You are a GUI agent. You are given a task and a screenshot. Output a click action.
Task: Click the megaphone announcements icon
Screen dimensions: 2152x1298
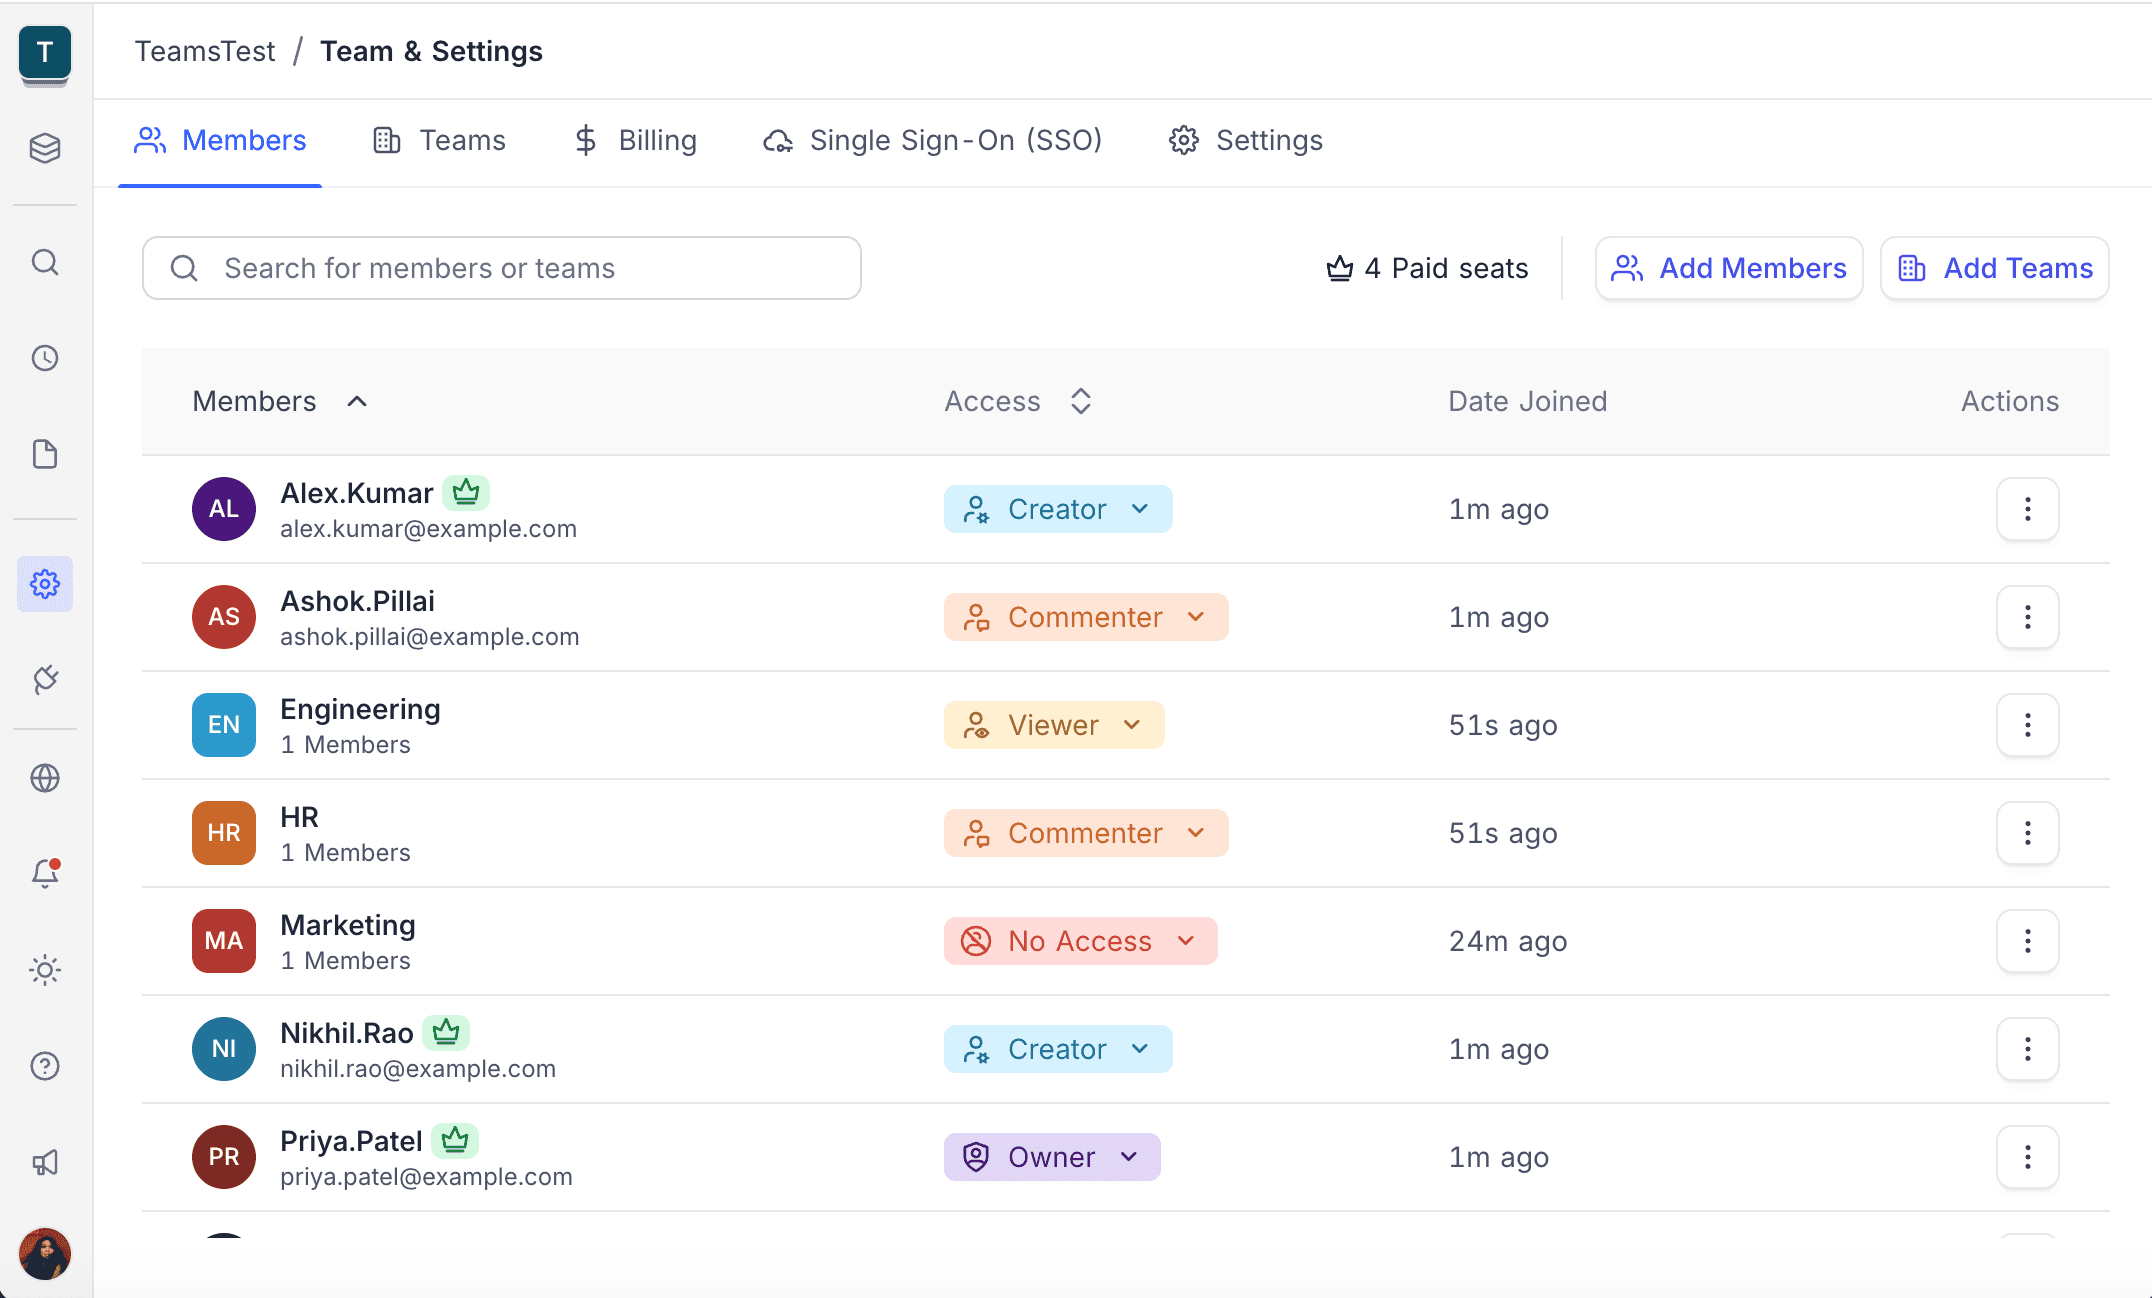pos(45,1162)
